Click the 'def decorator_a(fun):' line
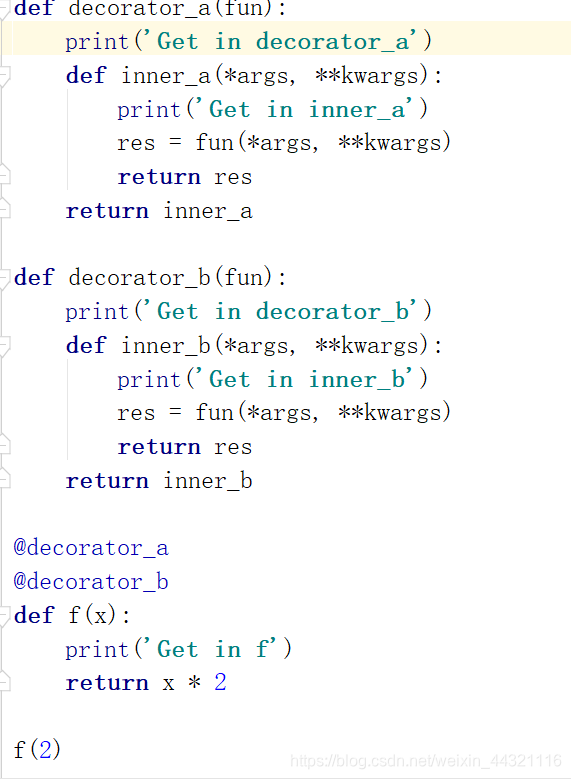This screenshot has width=571, height=779. pos(151,8)
